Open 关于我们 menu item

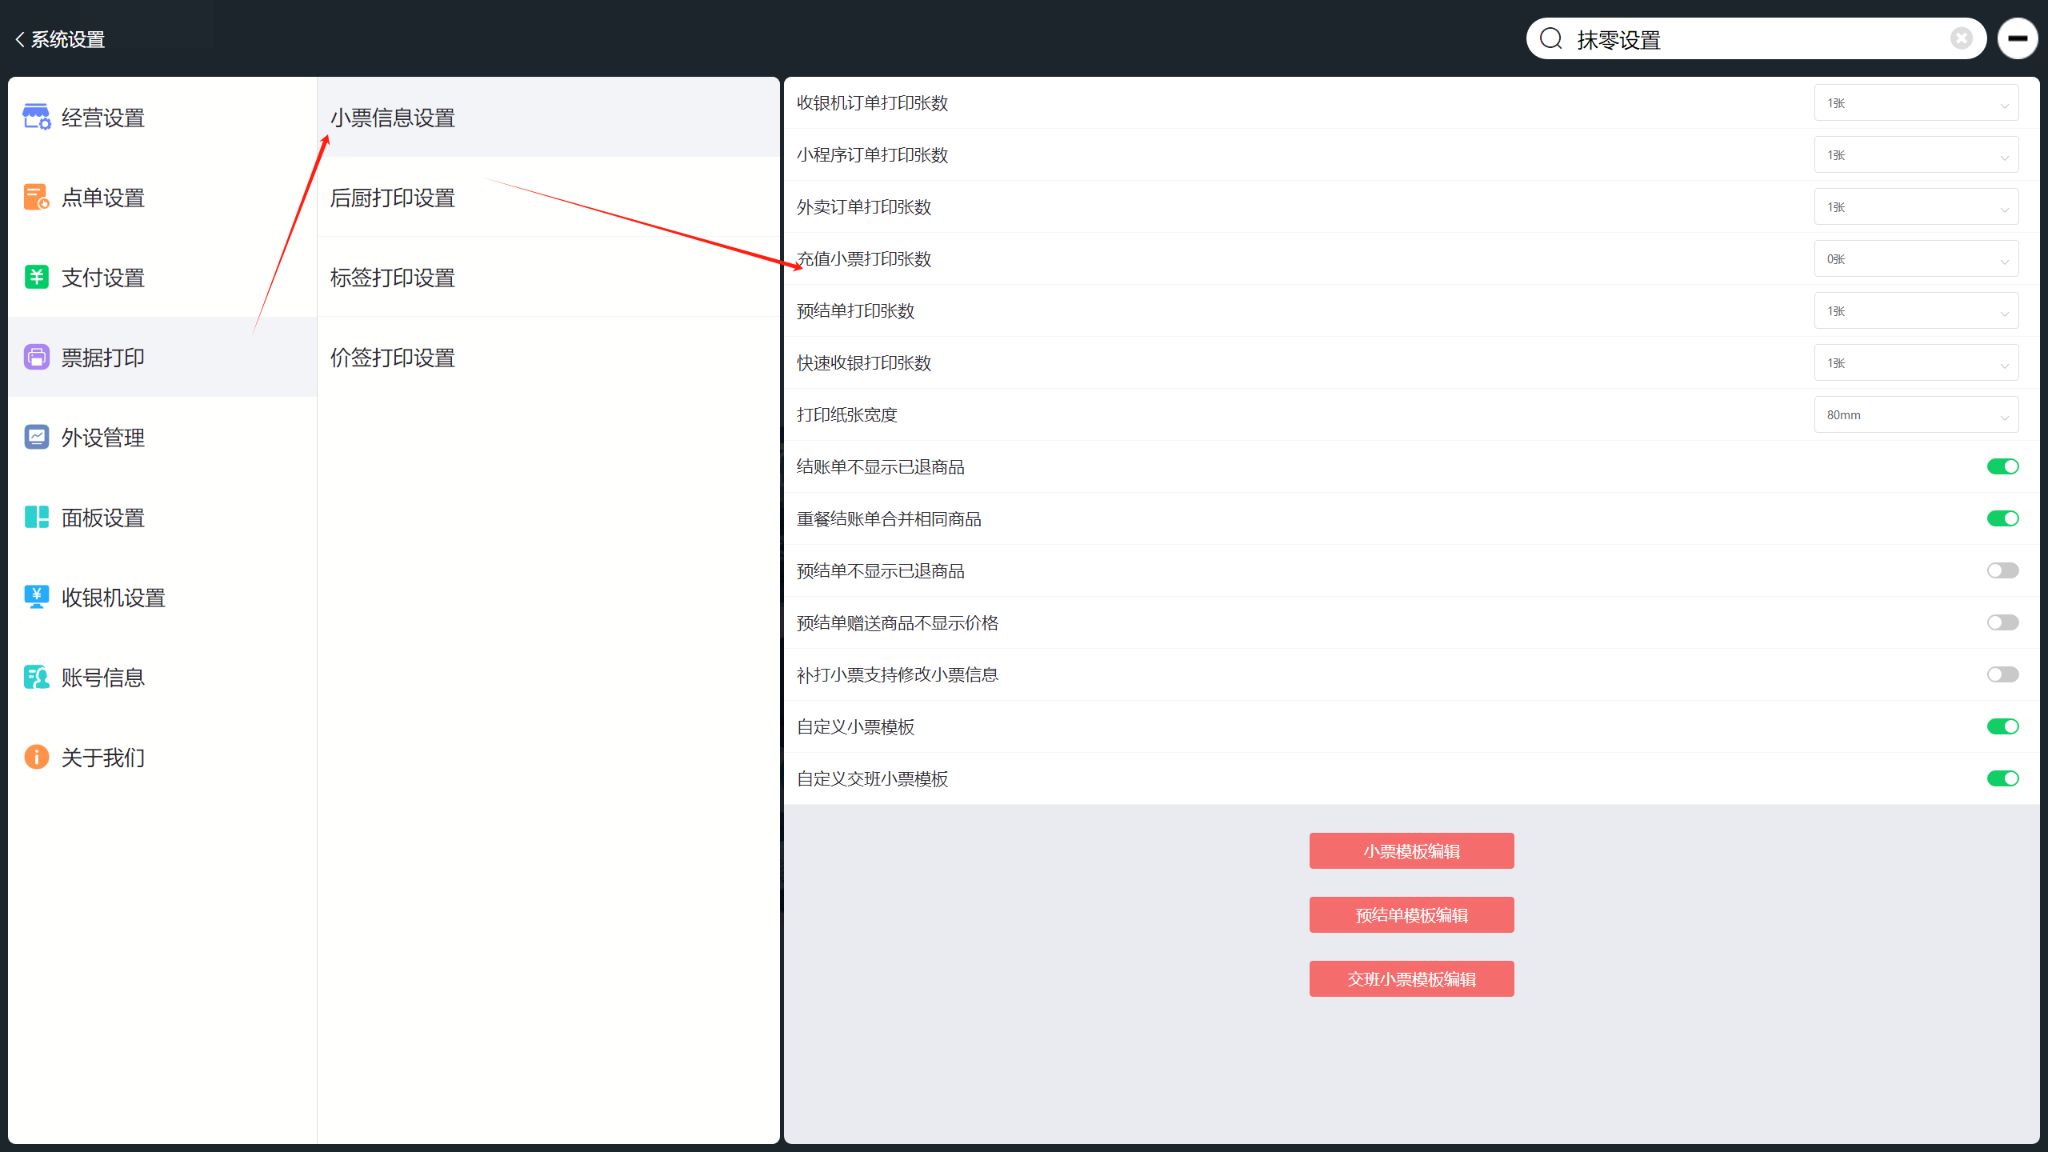click(x=162, y=757)
